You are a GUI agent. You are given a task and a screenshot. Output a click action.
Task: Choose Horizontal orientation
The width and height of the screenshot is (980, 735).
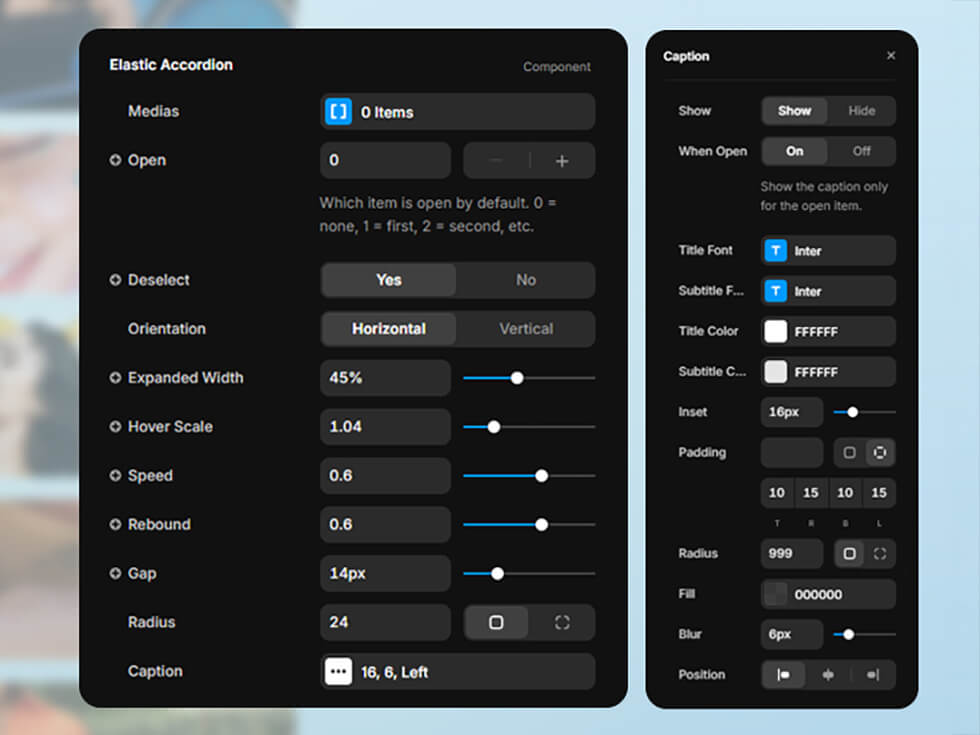(x=389, y=329)
